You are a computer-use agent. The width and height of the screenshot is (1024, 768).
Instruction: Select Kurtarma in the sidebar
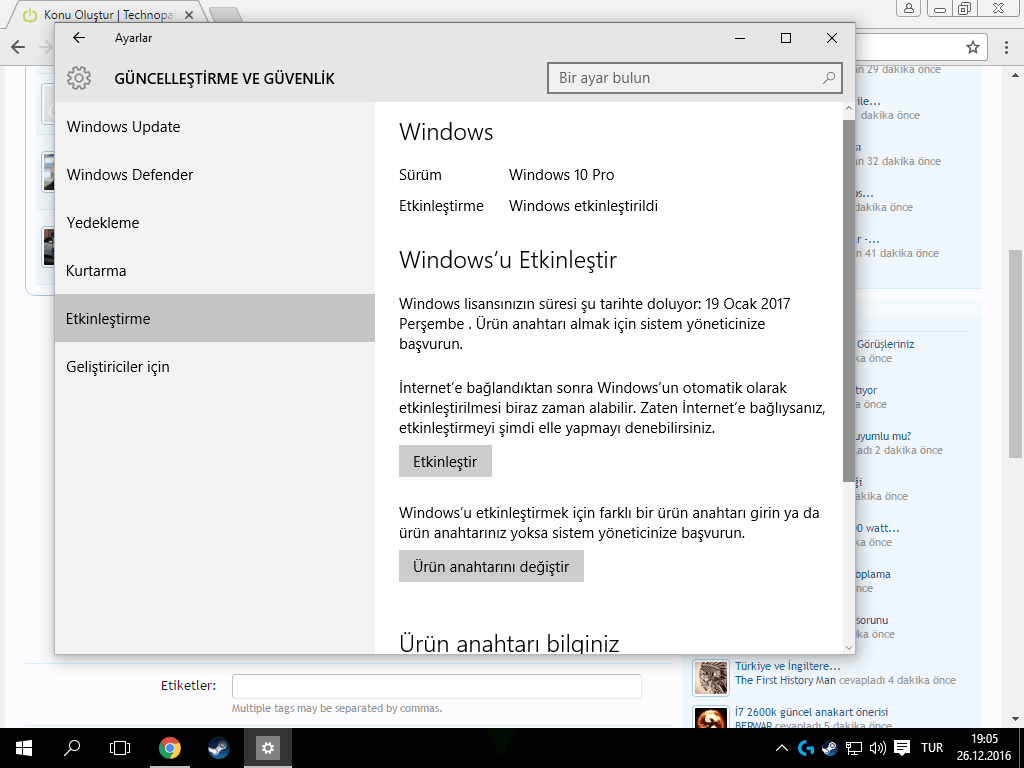tap(215, 270)
